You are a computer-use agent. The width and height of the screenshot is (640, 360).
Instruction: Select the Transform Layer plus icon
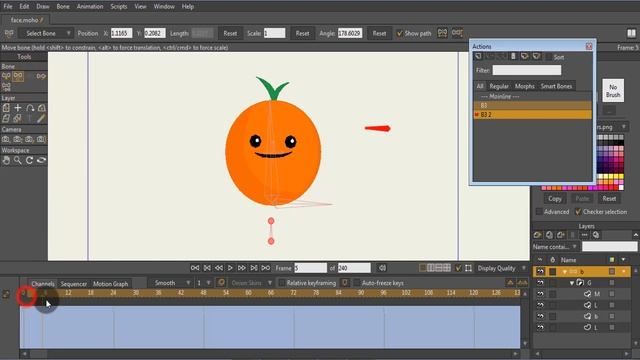pos(18,108)
